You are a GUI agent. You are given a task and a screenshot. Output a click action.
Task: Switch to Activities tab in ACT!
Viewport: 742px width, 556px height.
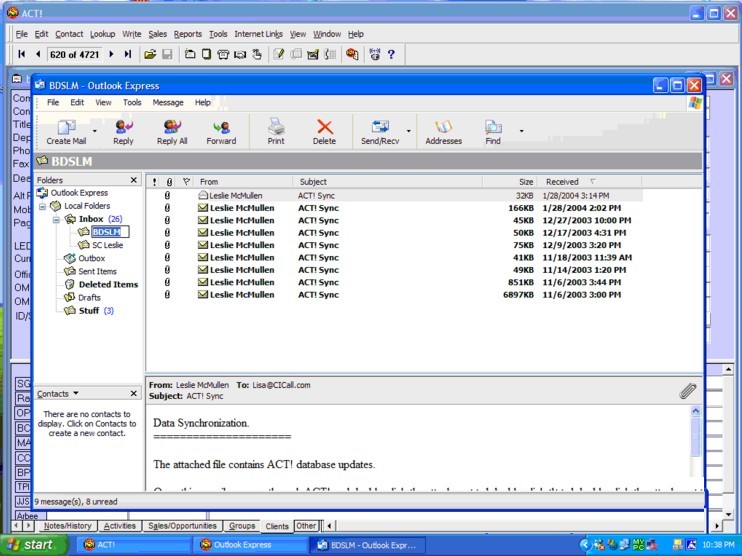coord(120,526)
